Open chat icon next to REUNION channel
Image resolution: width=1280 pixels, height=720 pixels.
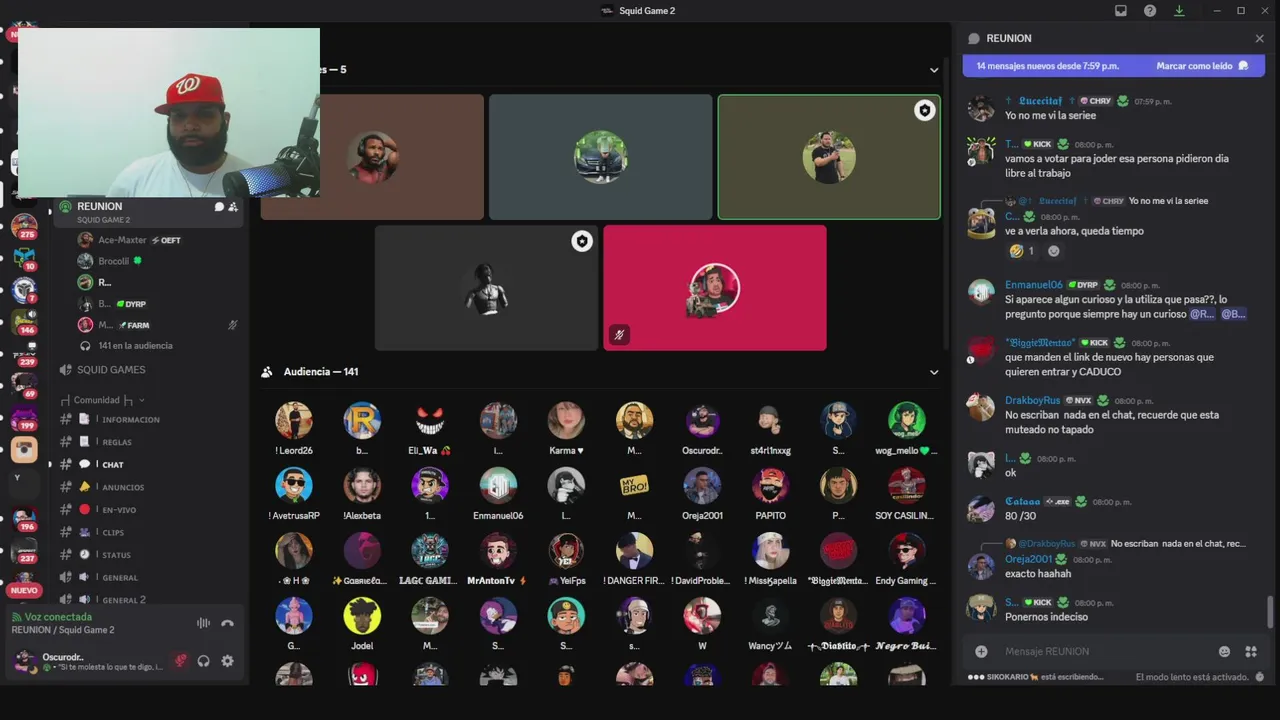click(219, 207)
